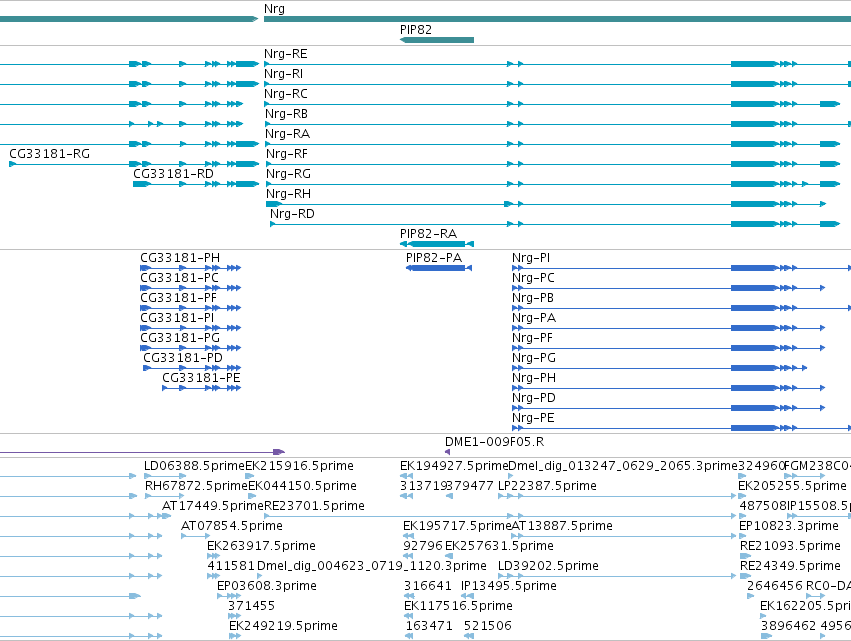Screen dimensions: 851x641
Task: Click the EK195717.5prime EST label
Action: (457, 526)
